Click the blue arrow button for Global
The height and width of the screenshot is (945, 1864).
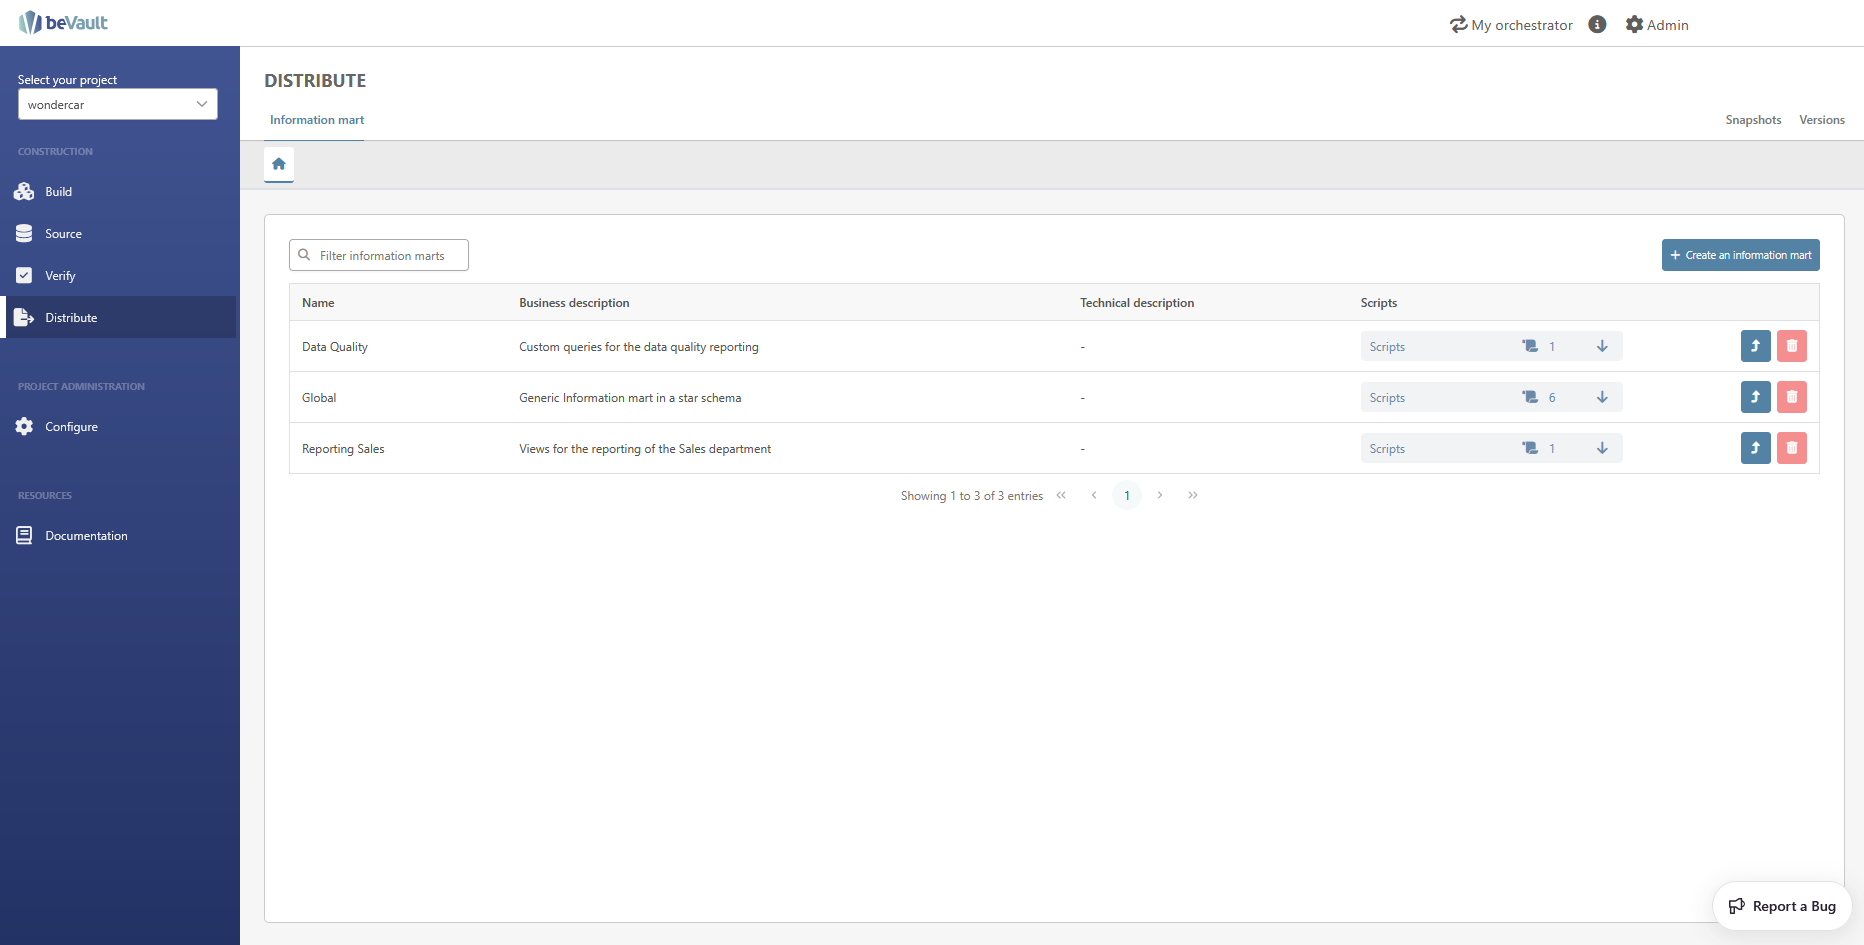click(x=1755, y=397)
